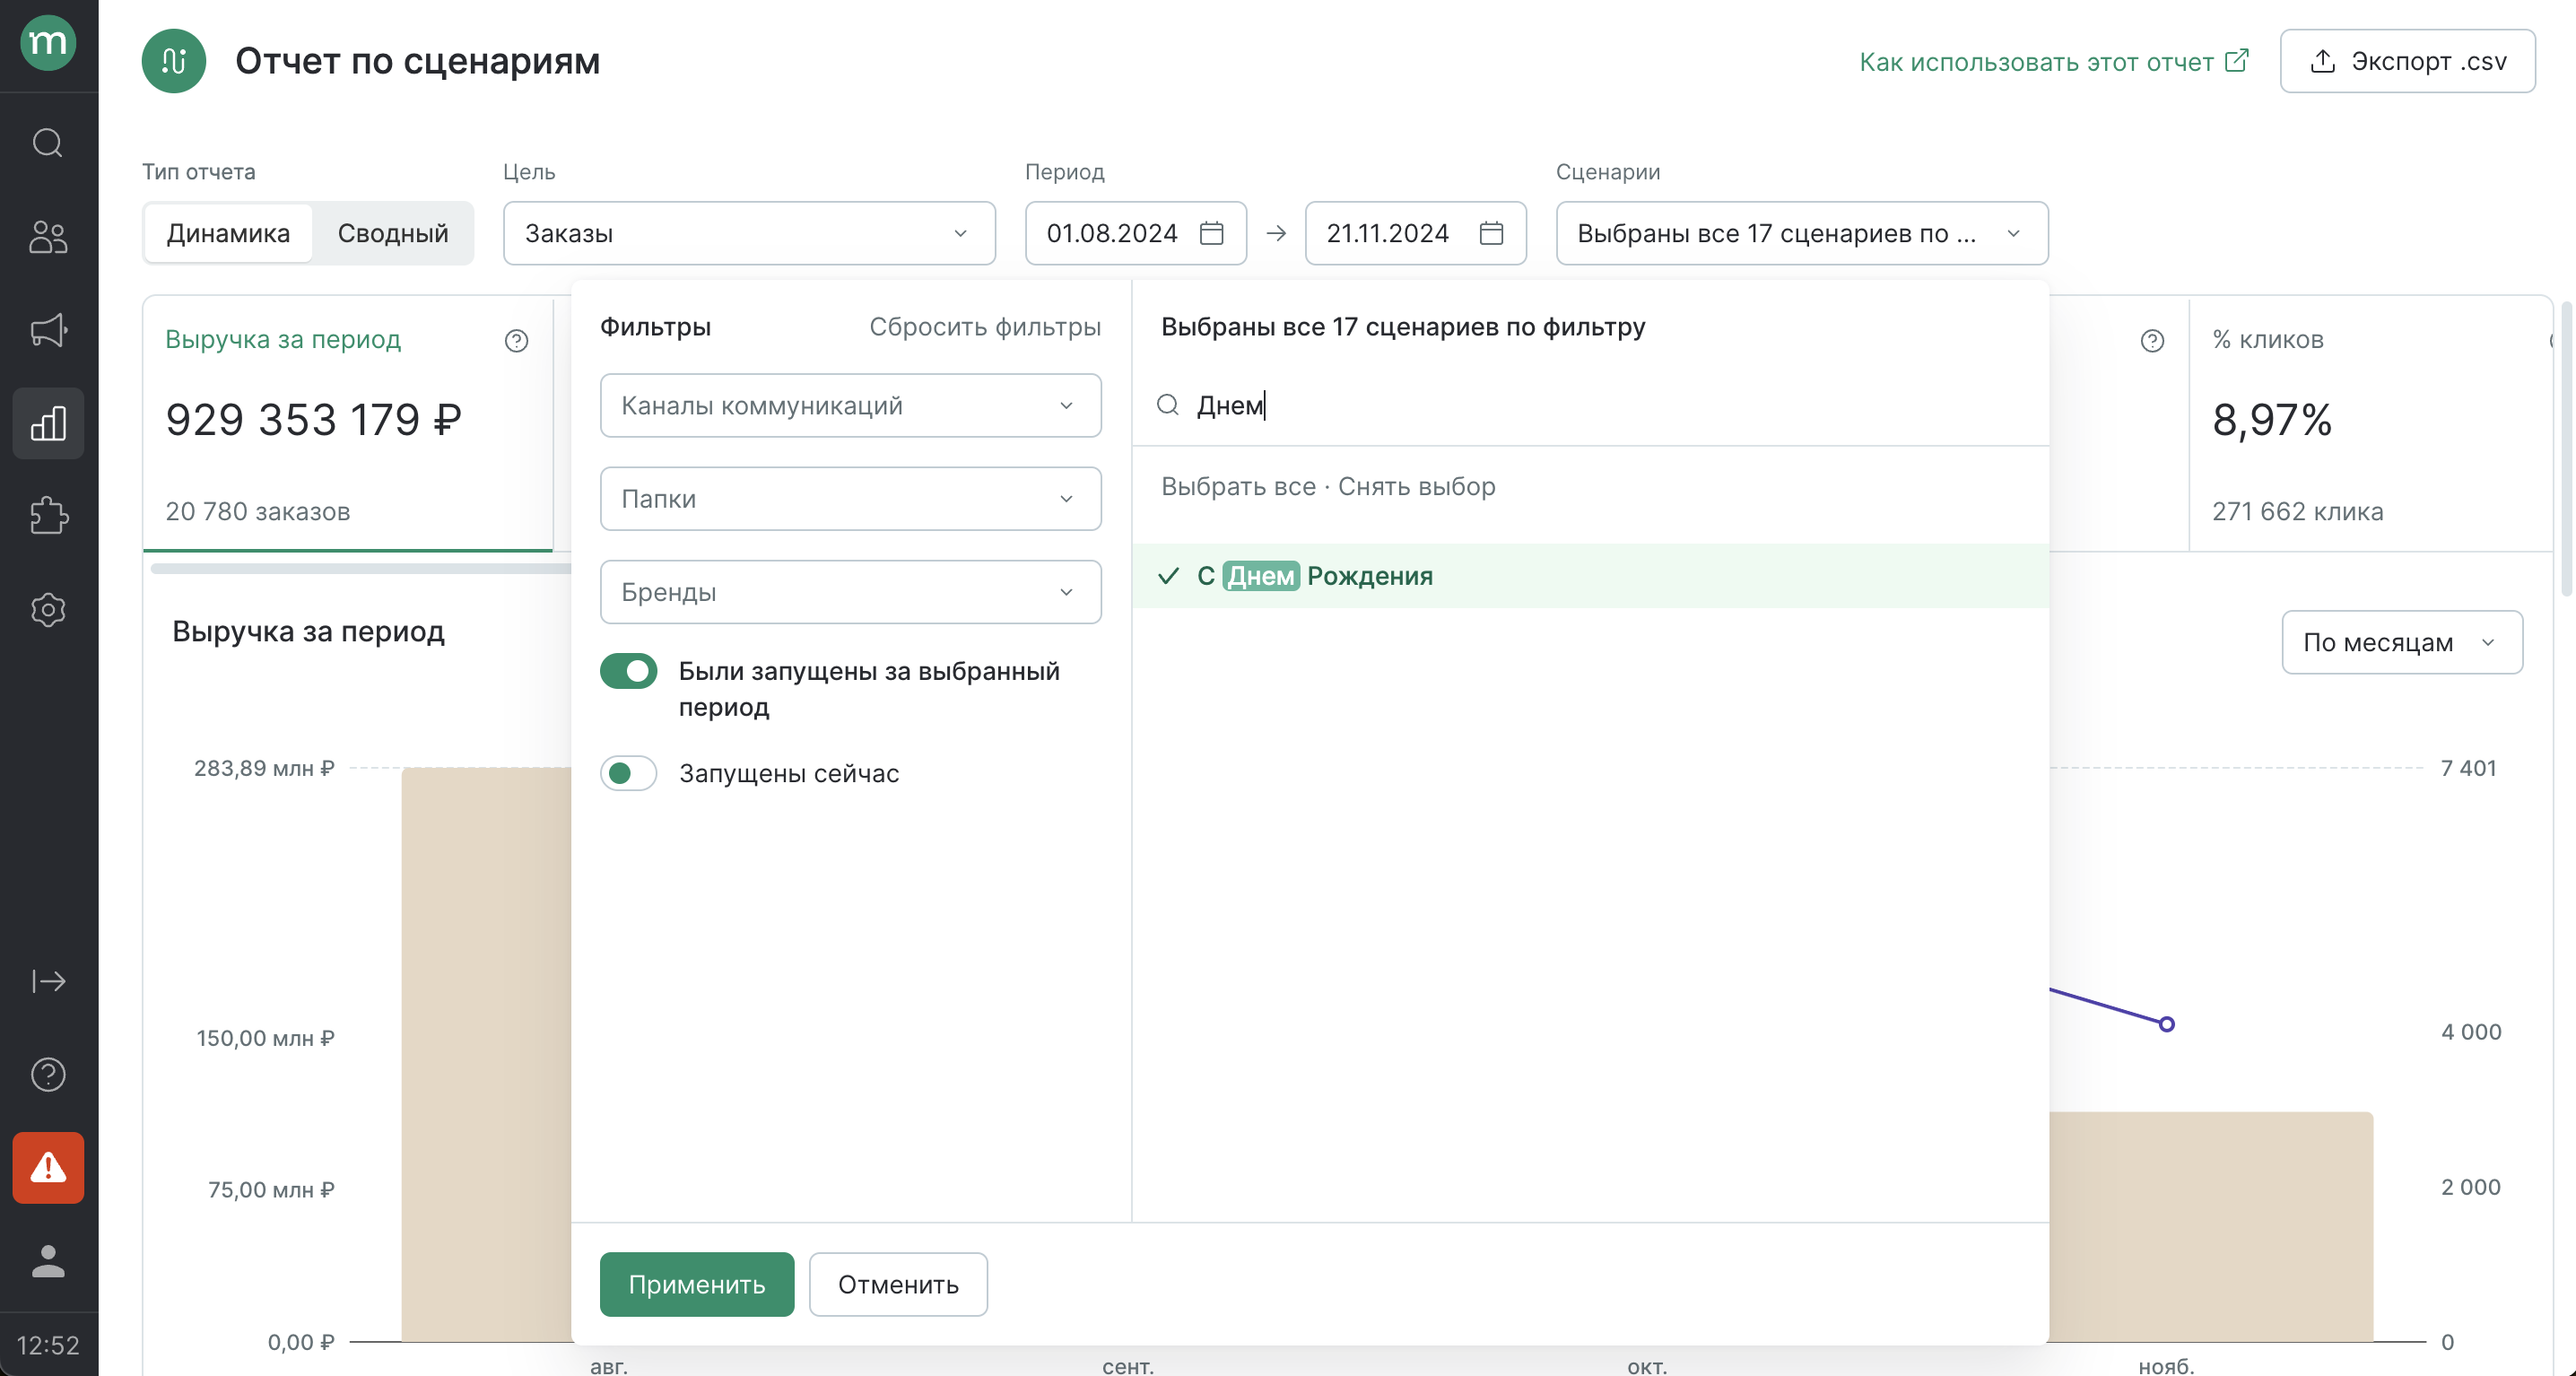This screenshot has width=2576, height=1376.
Task: Open customers section icon in sidebar
Action: pyautogui.click(x=48, y=237)
